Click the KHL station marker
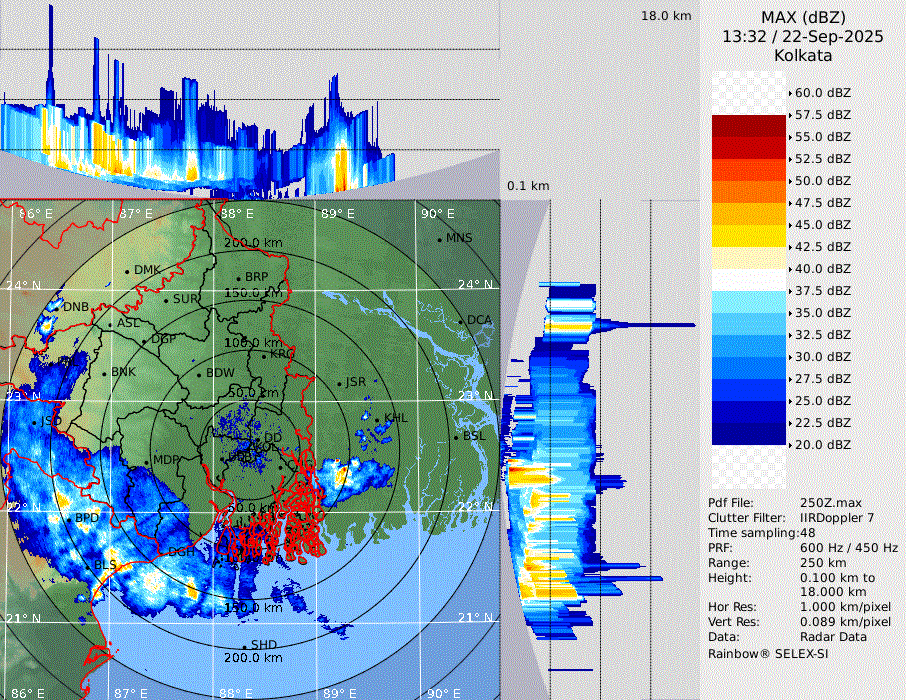This screenshot has width=906, height=700. 377,418
